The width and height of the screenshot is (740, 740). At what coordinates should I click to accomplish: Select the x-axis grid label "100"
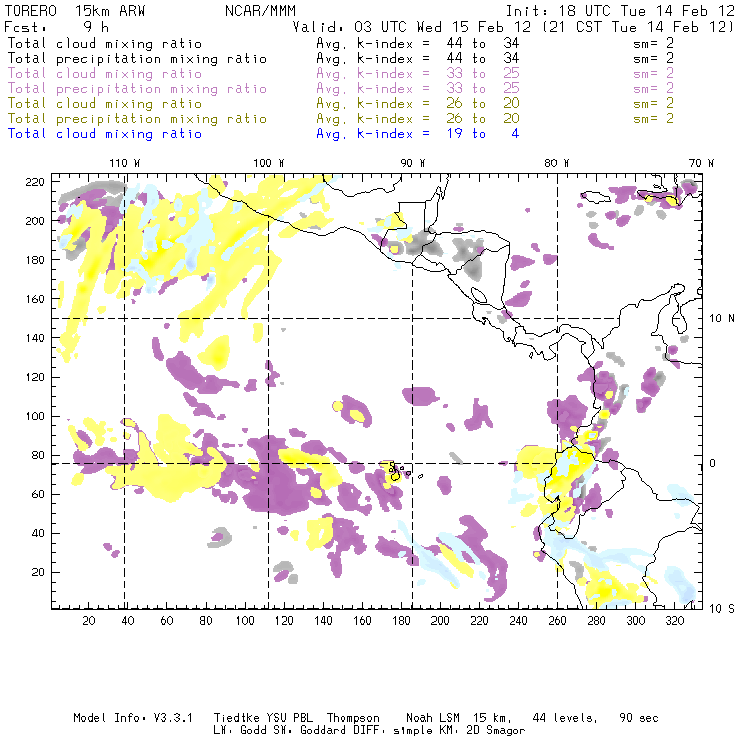pos(244,621)
